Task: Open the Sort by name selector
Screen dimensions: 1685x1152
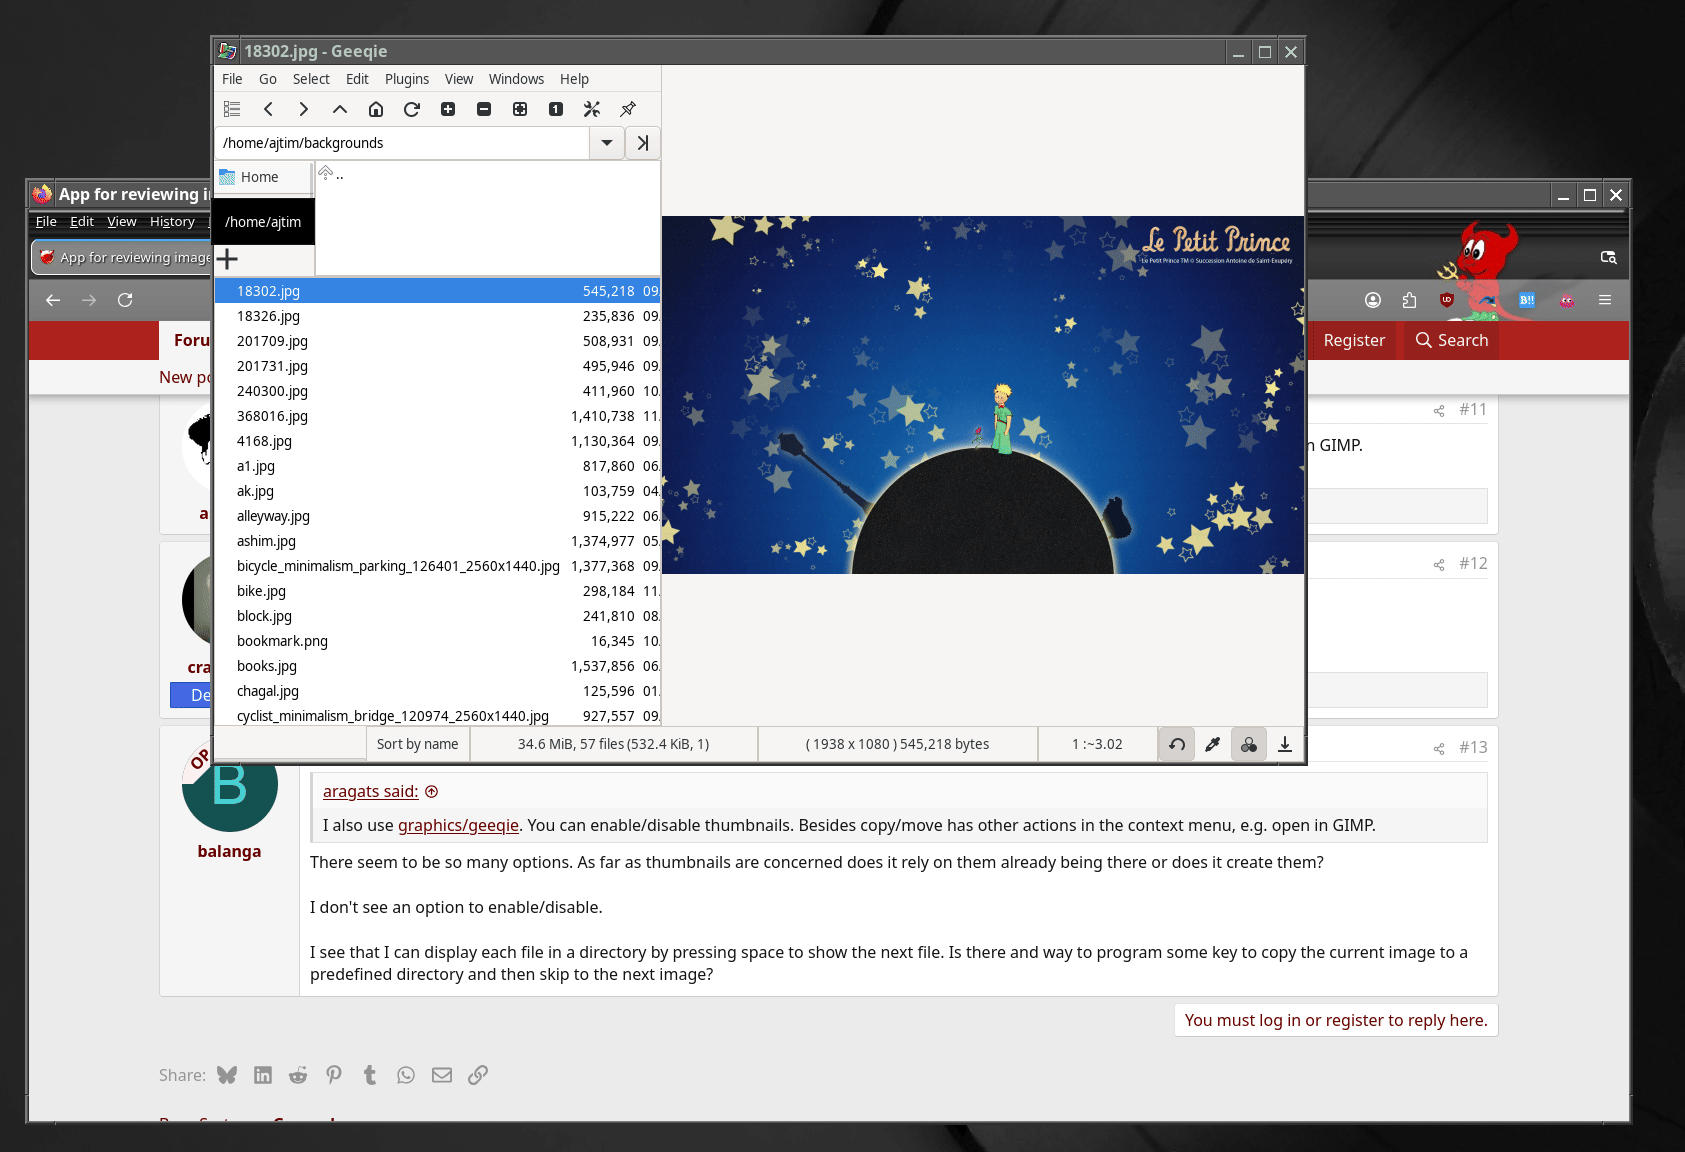Action: [x=418, y=744]
